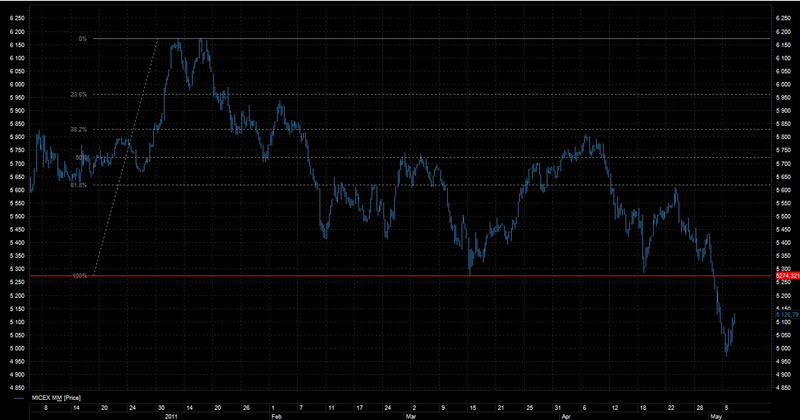The width and height of the screenshot is (800, 420).
Task: Click 4 900 on the left price axis
Action: click(17, 375)
